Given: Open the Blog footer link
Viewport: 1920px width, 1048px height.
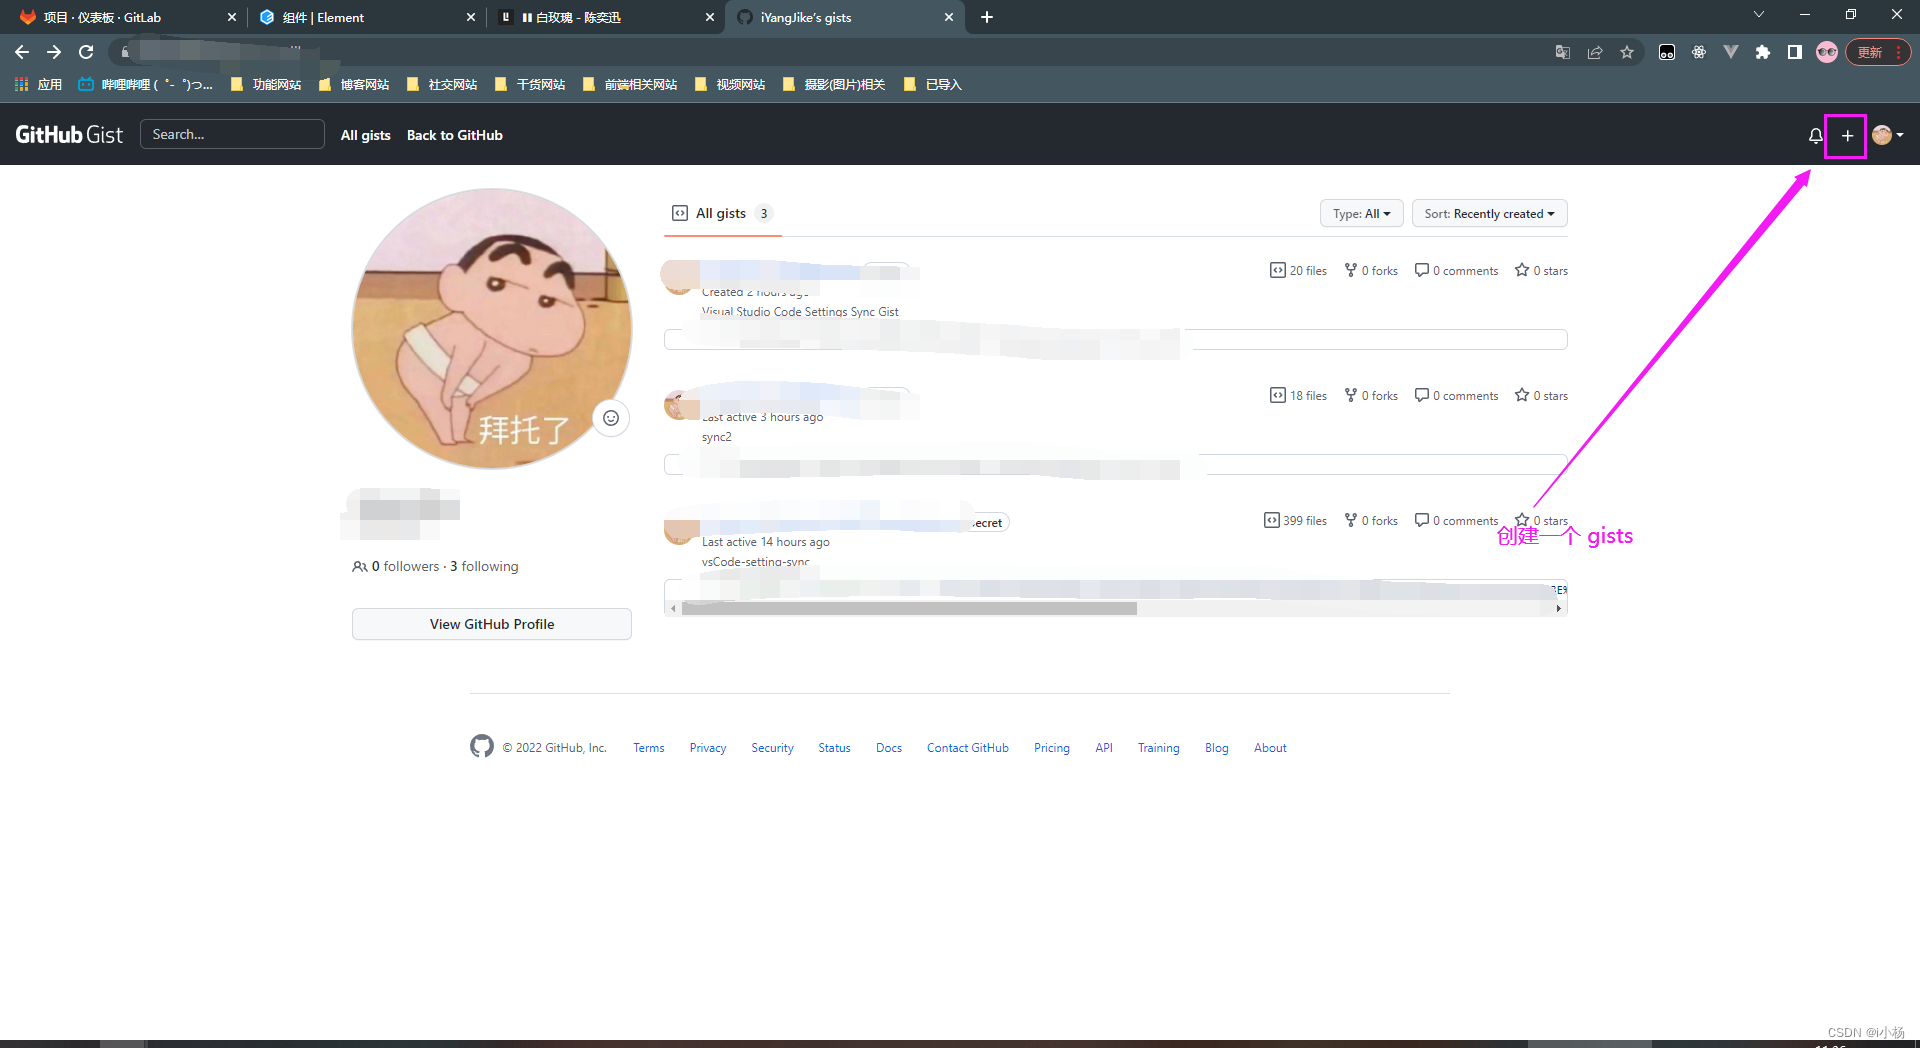Looking at the screenshot, I should tap(1216, 748).
